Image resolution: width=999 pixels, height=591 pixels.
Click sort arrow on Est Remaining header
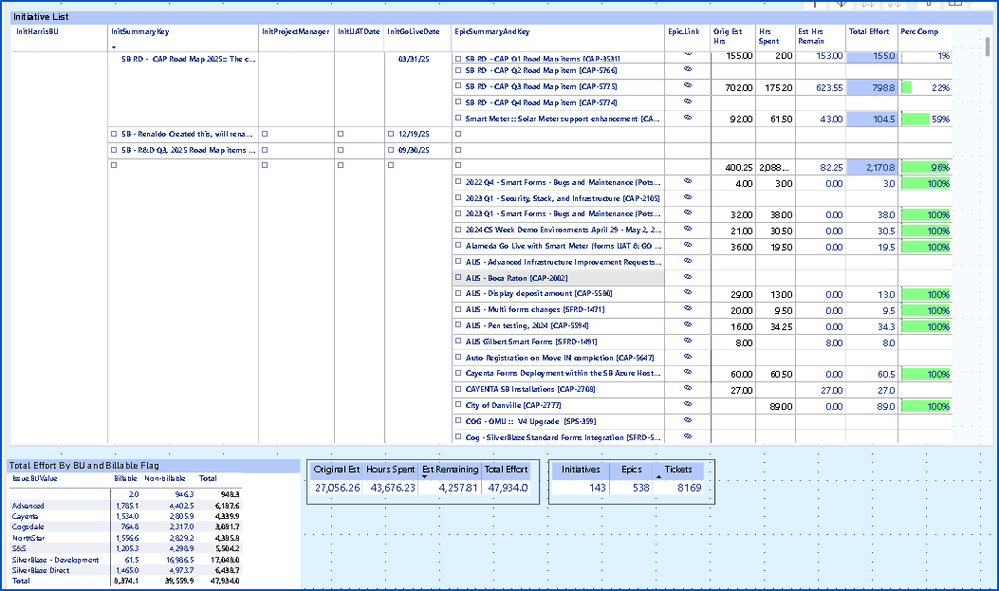pos(425,478)
